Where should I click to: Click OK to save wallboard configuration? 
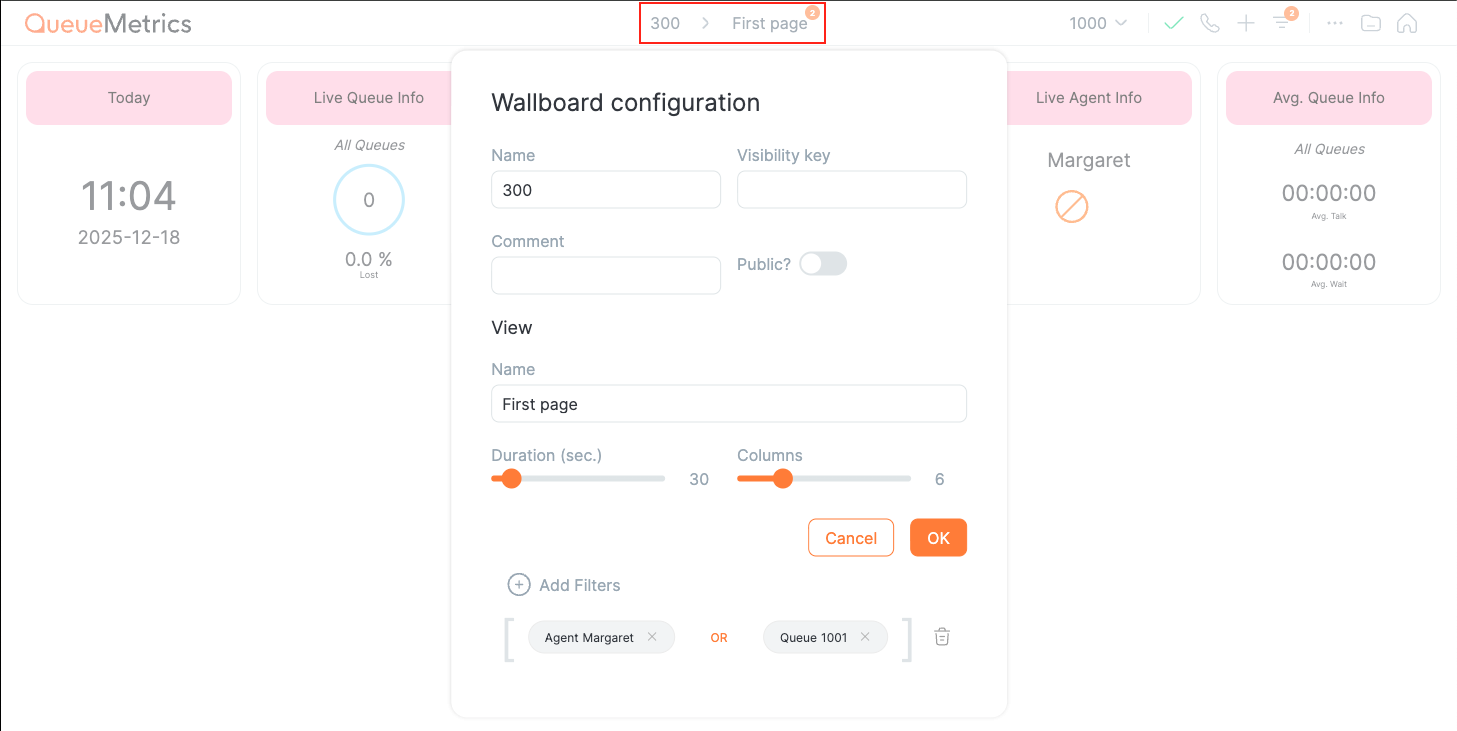click(x=937, y=537)
